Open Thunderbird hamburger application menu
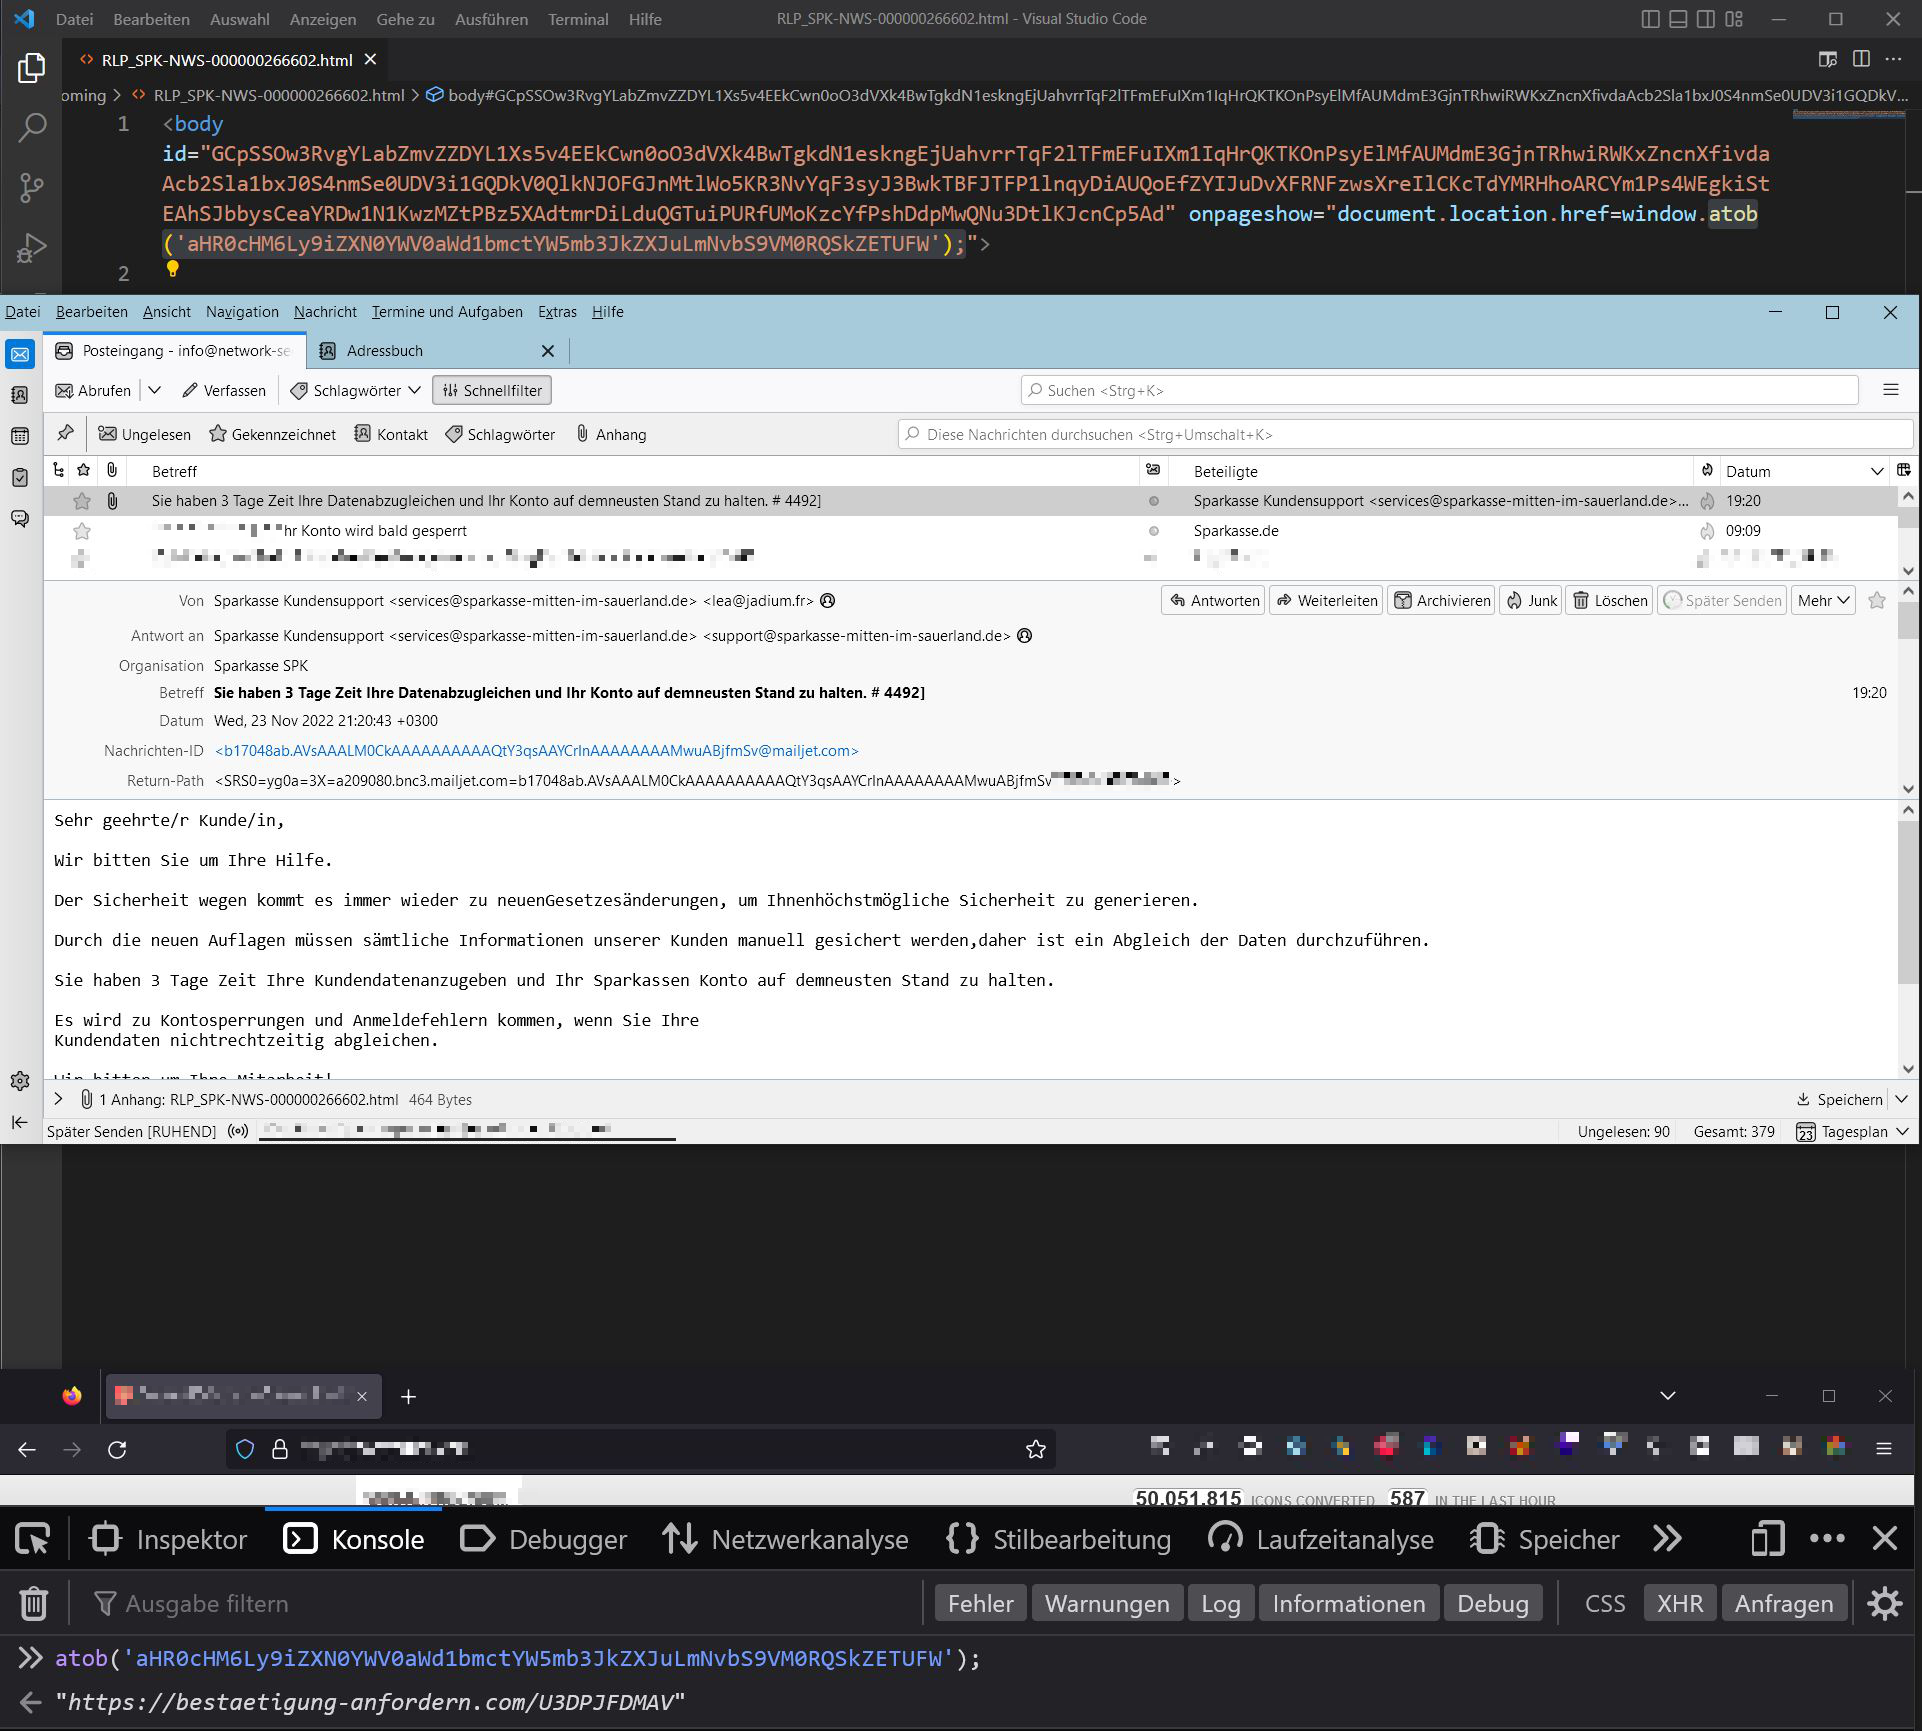Image resolution: width=1922 pixels, height=1731 pixels. pyautogui.click(x=1890, y=390)
